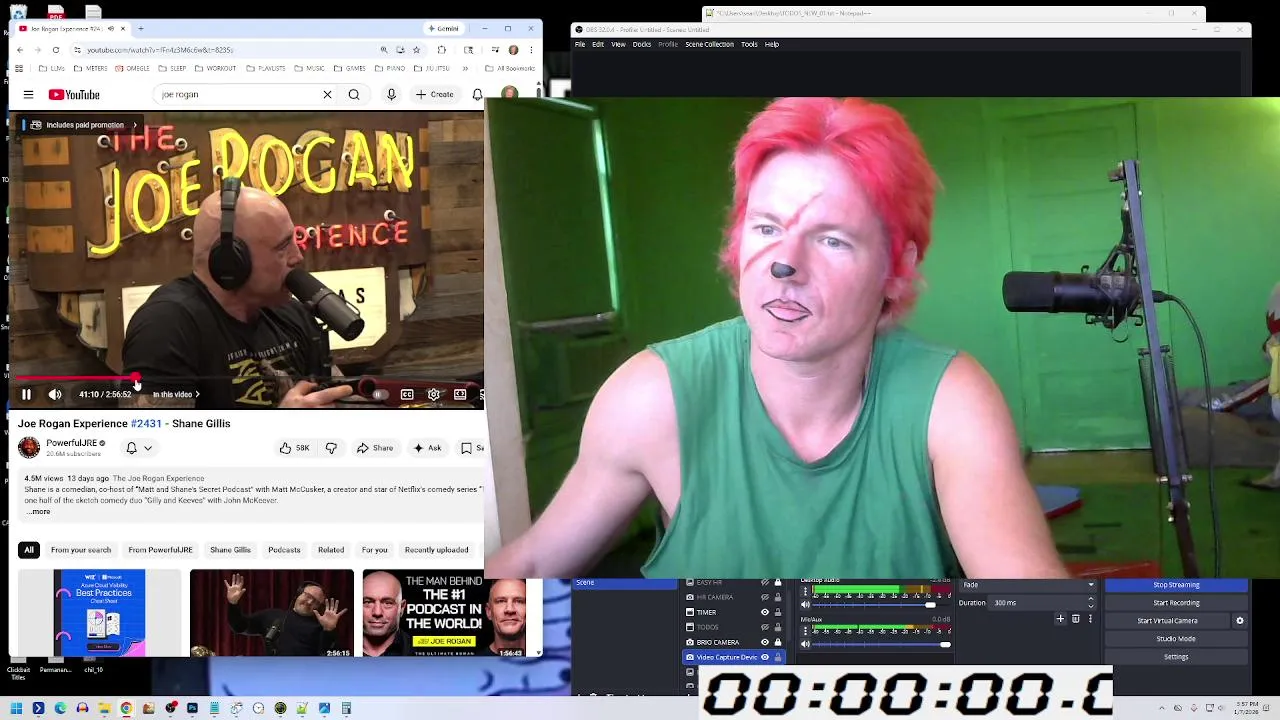This screenshot has width=1280, height=720.
Task: Hide the TIMER source in OBS
Action: (x=765, y=612)
